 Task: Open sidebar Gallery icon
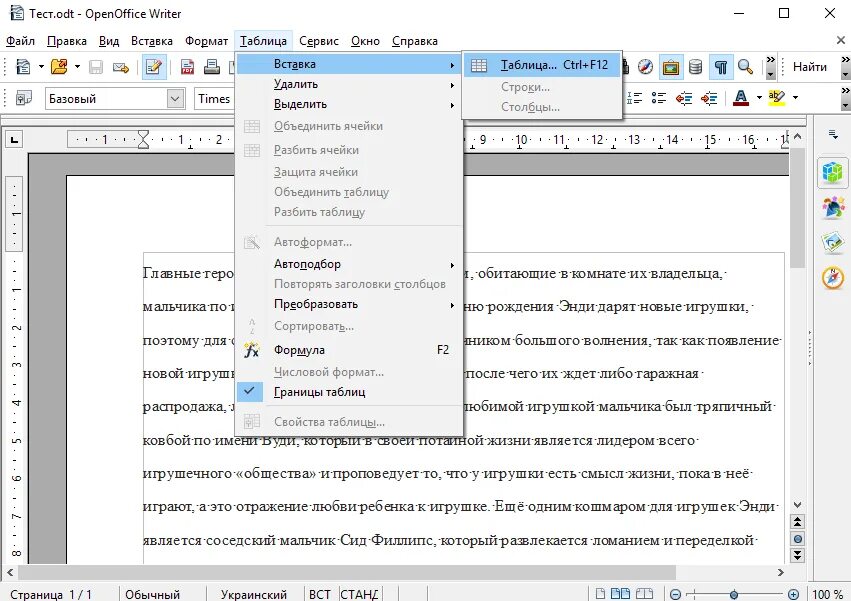pyautogui.click(x=833, y=243)
